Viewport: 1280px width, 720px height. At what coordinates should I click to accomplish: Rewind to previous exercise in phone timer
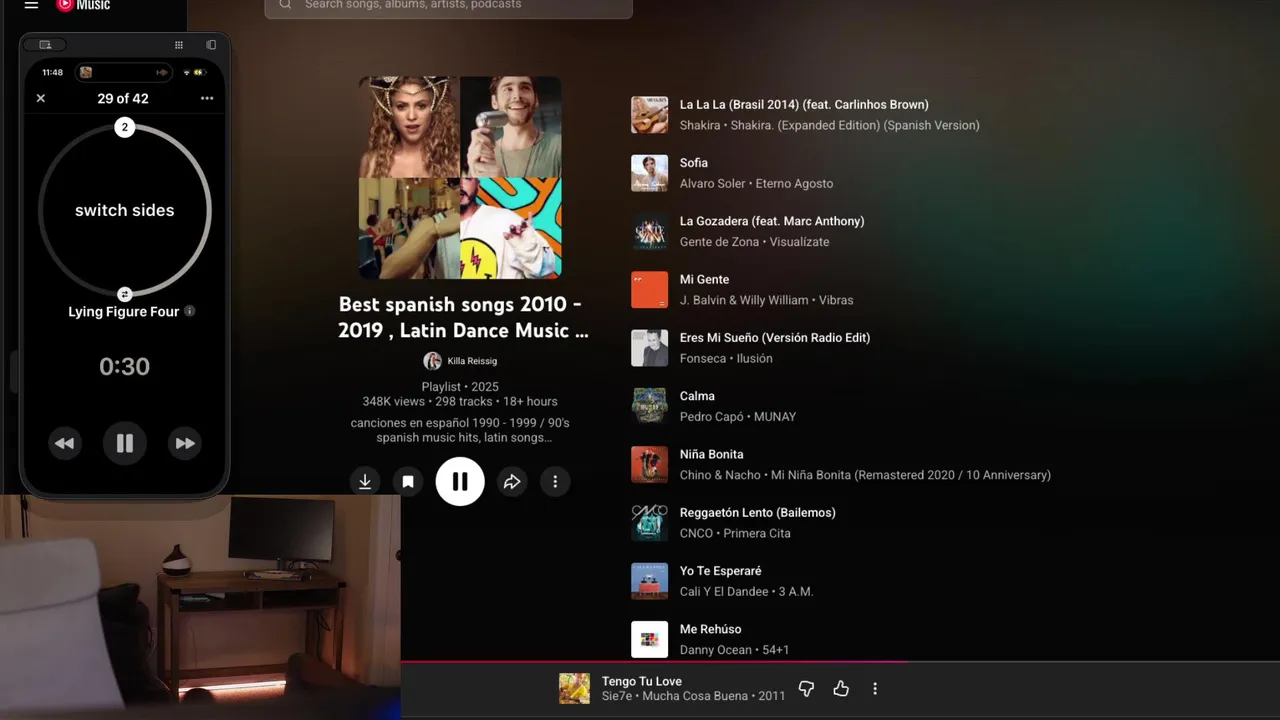(x=64, y=443)
